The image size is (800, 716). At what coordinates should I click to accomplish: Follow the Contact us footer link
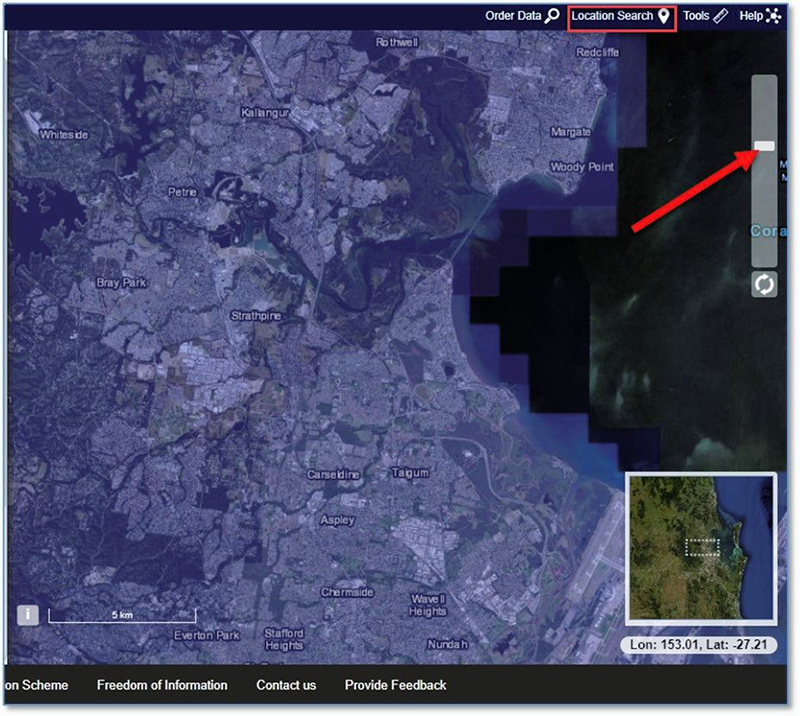[286, 685]
